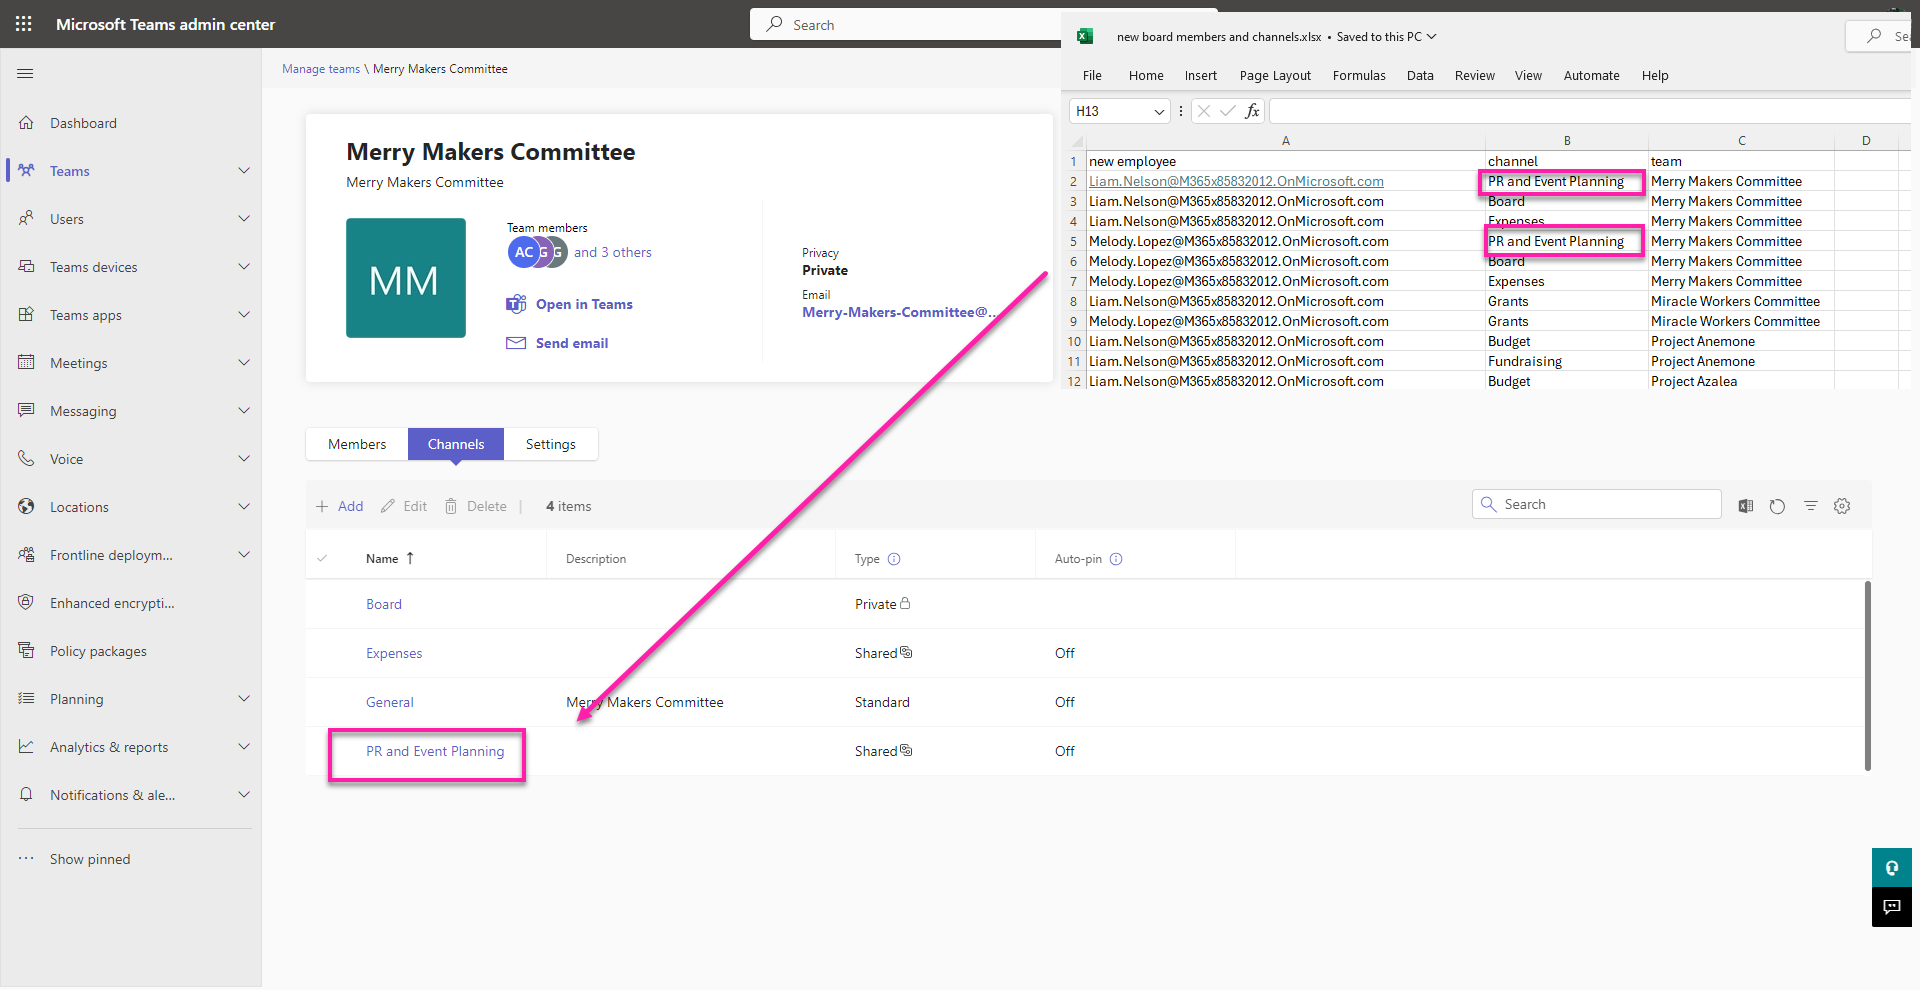This screenshot has height=990, width=1920.
Task: Switch to the Settings tab
Action: coord(551,444)
